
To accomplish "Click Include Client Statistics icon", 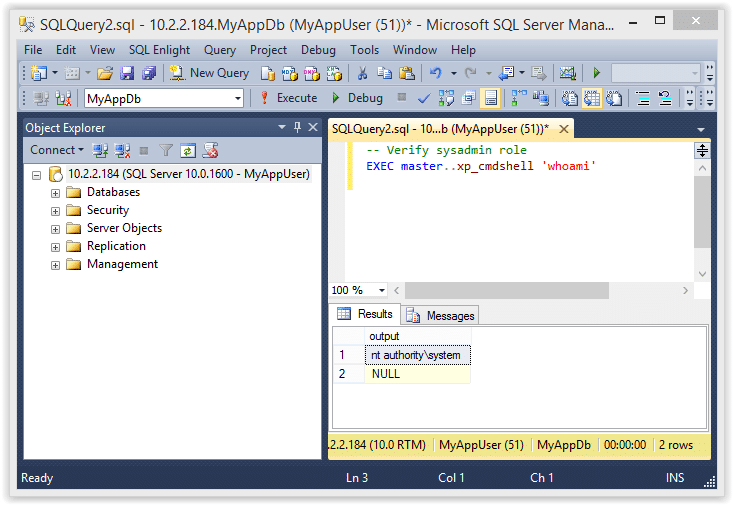I will pos(540,98).
